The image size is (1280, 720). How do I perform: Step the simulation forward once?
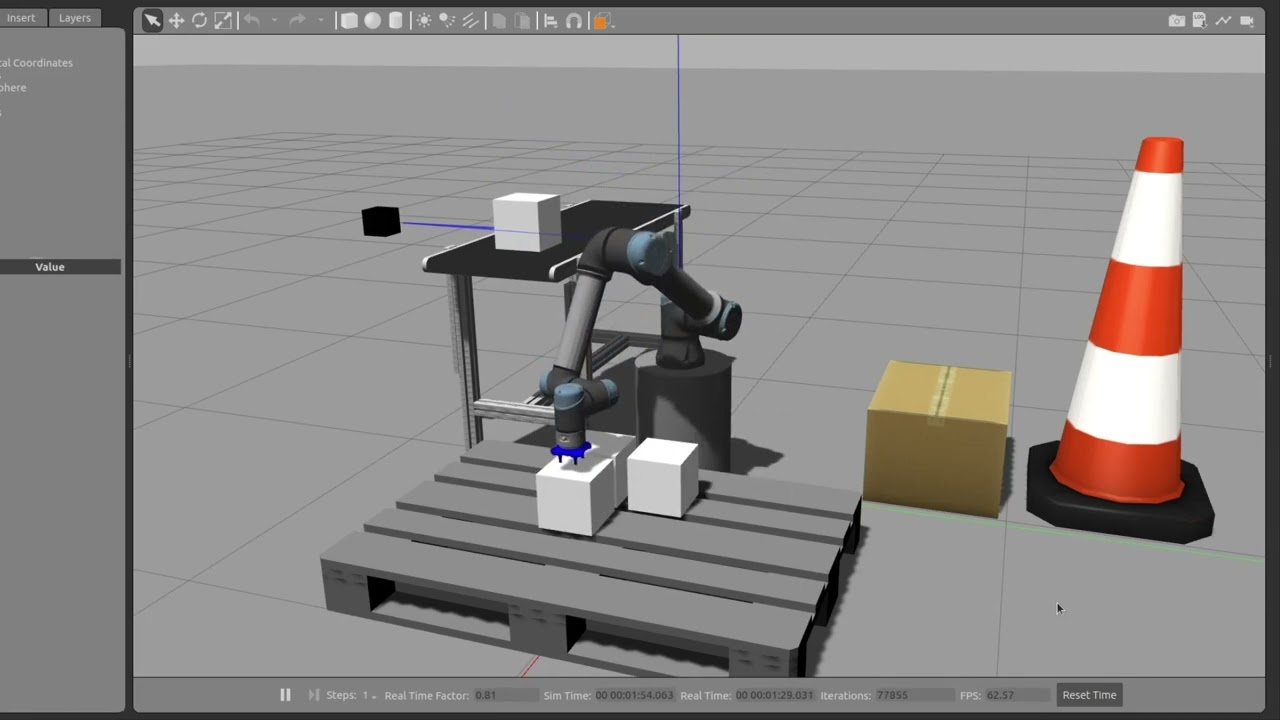click(313, 695)
